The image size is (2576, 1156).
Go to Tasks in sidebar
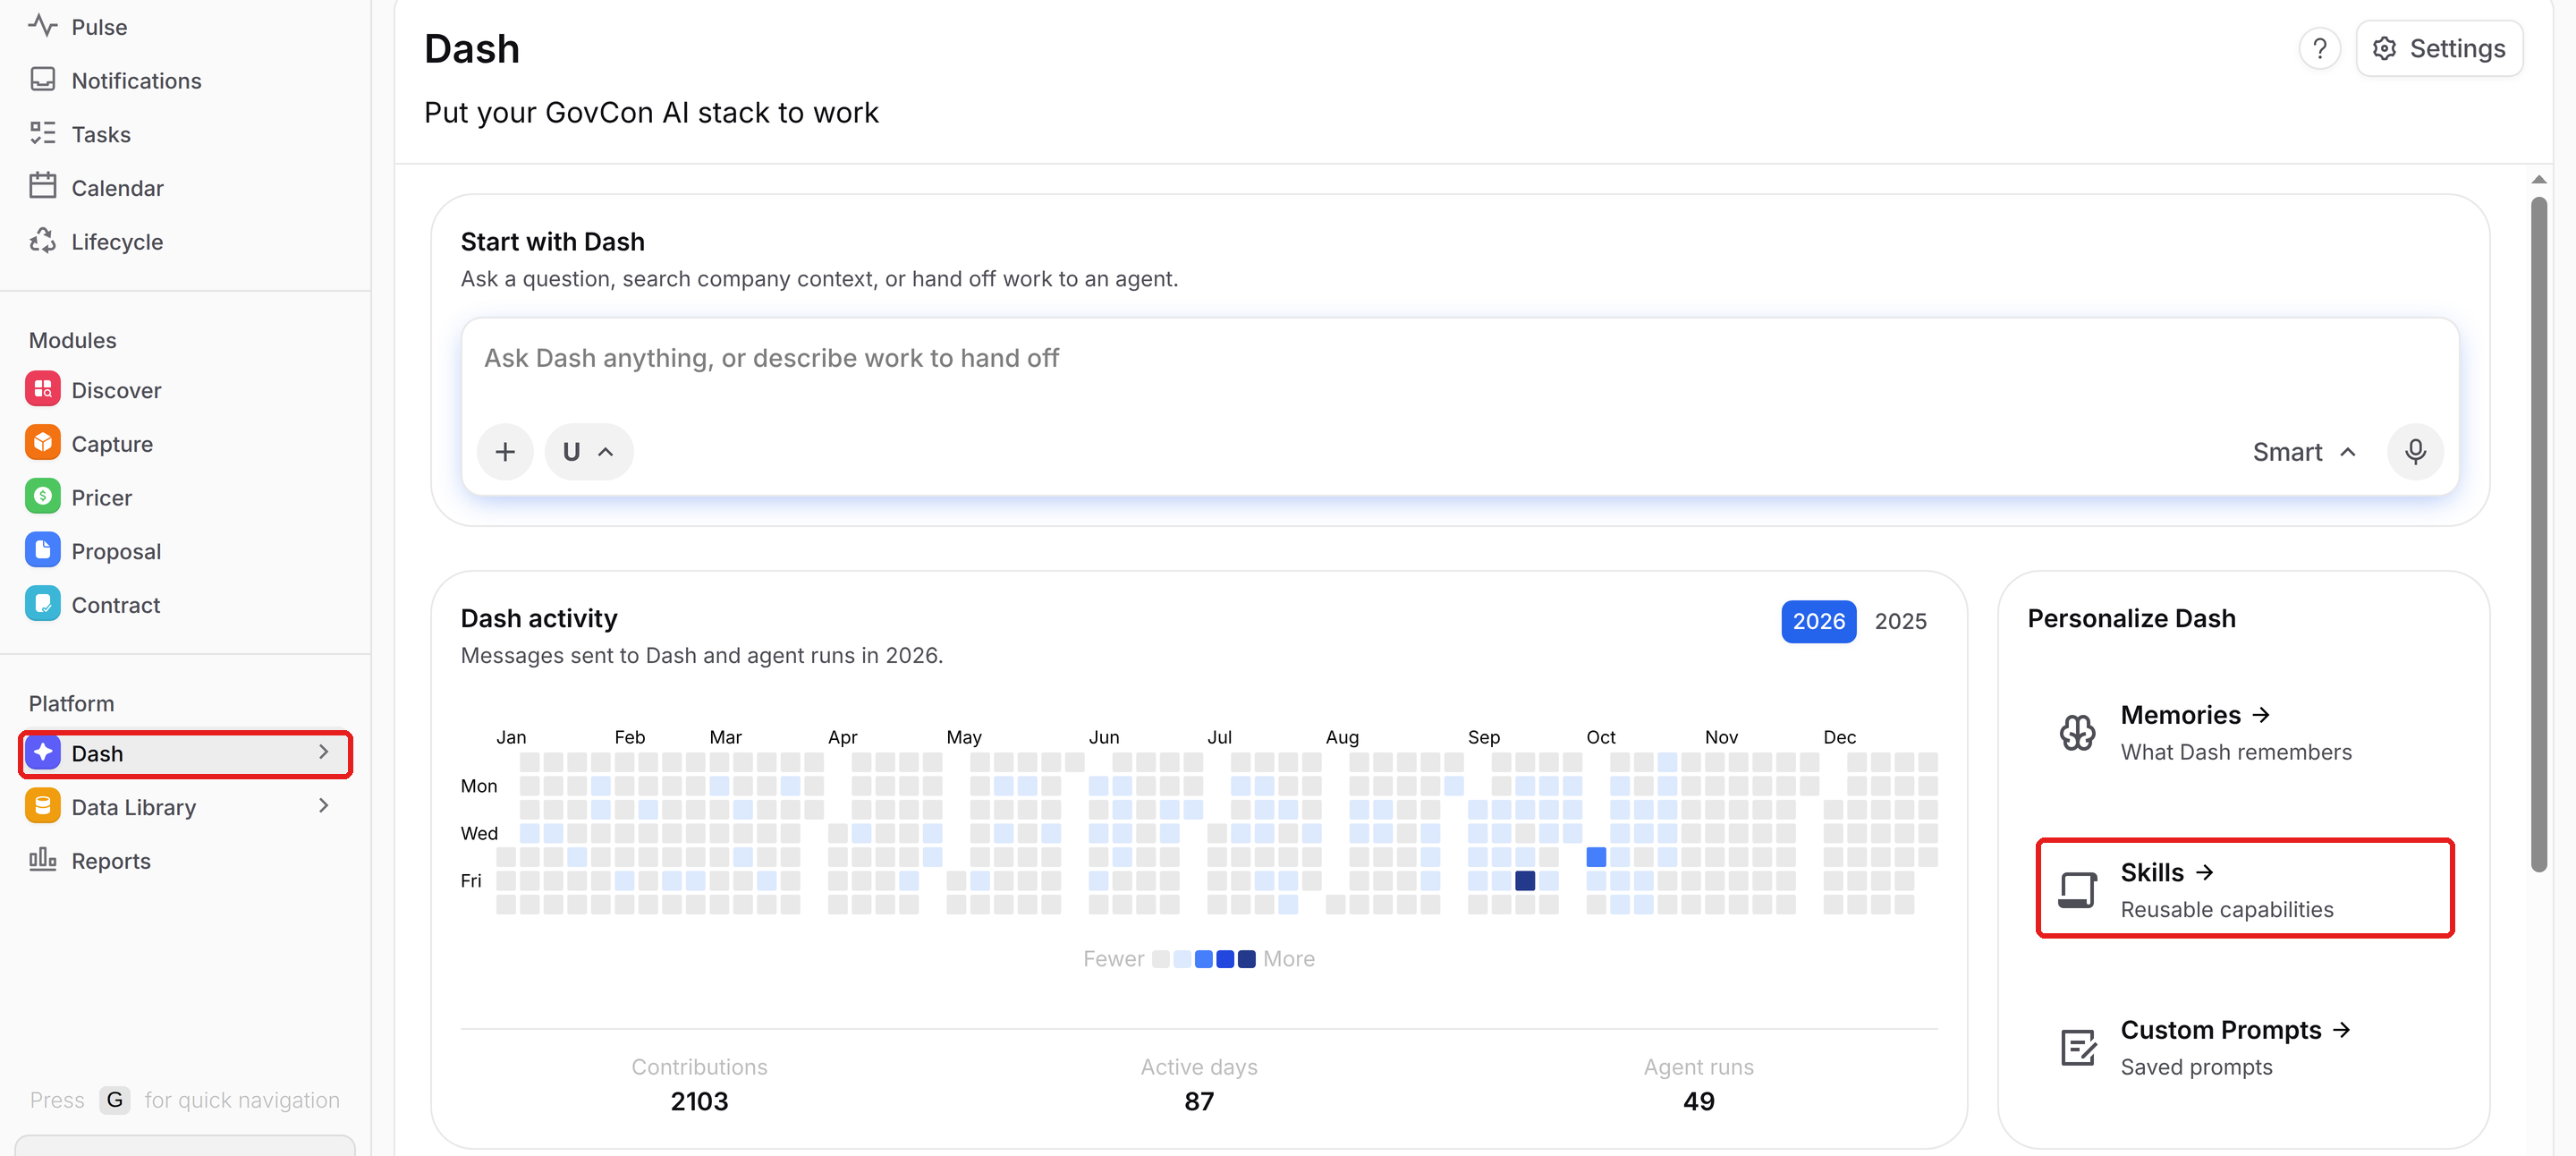coord(100,134)
